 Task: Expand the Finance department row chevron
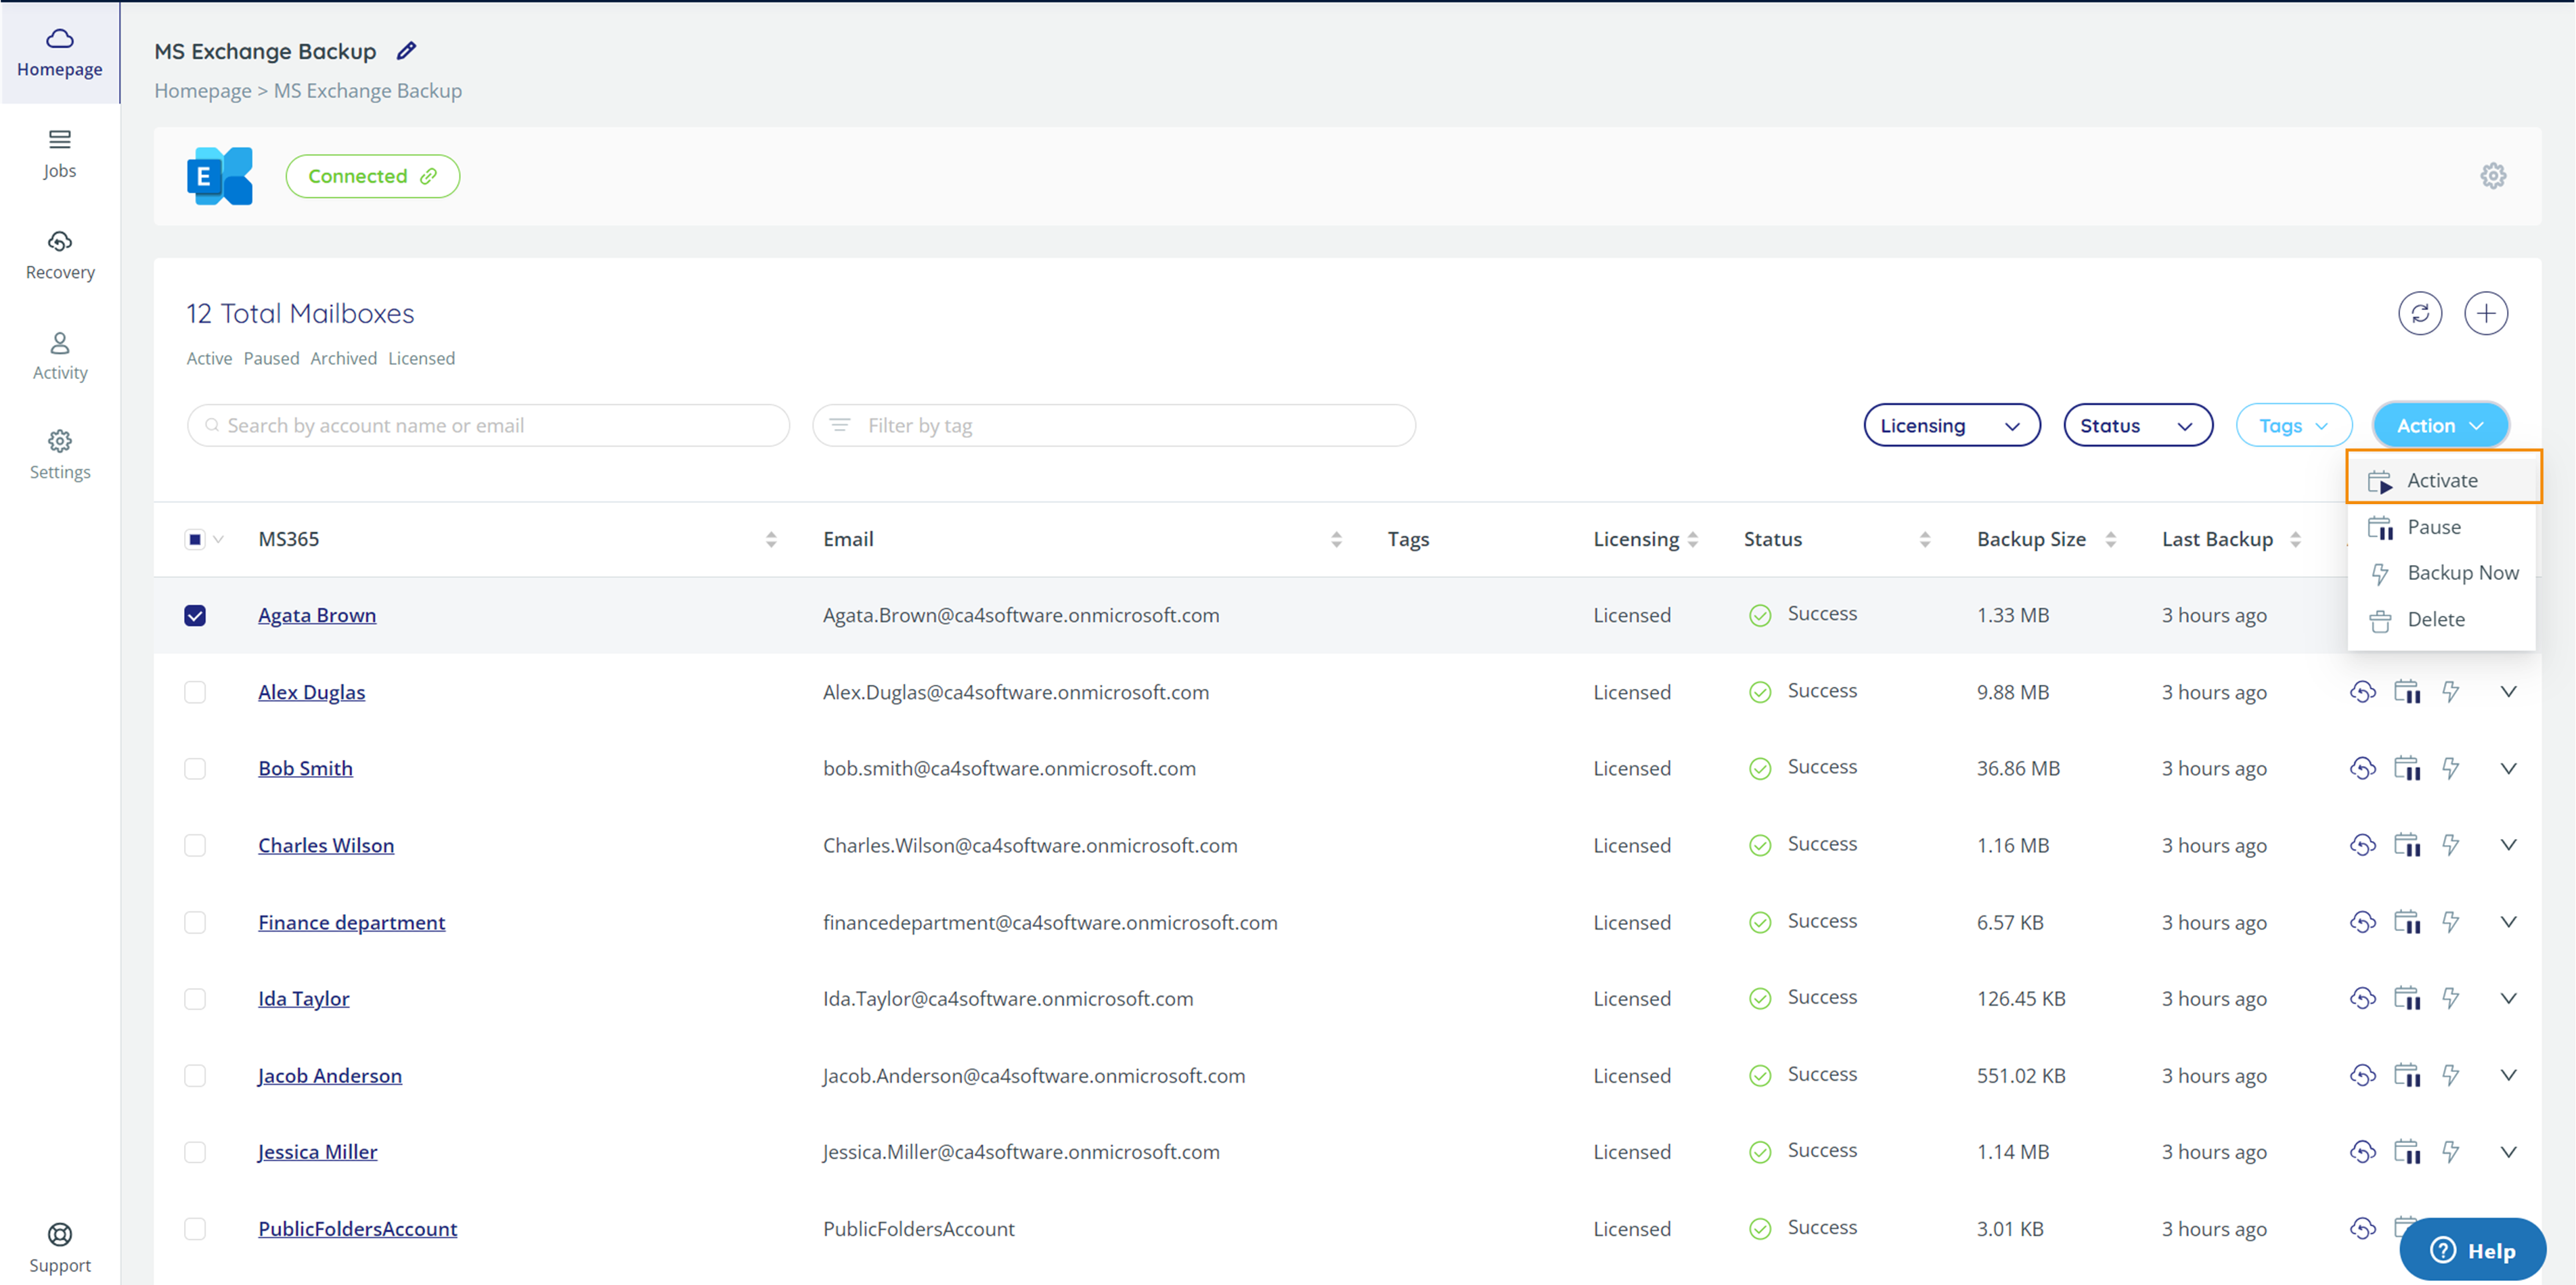click(x=2508, y=921)
